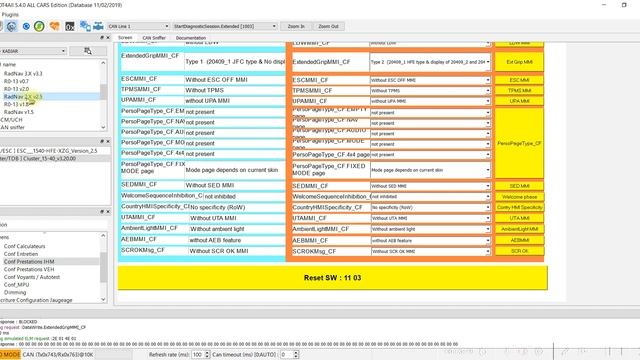Click the Contry HMI Specificity button
Screen dimensions: 640x360
point(519,207)
